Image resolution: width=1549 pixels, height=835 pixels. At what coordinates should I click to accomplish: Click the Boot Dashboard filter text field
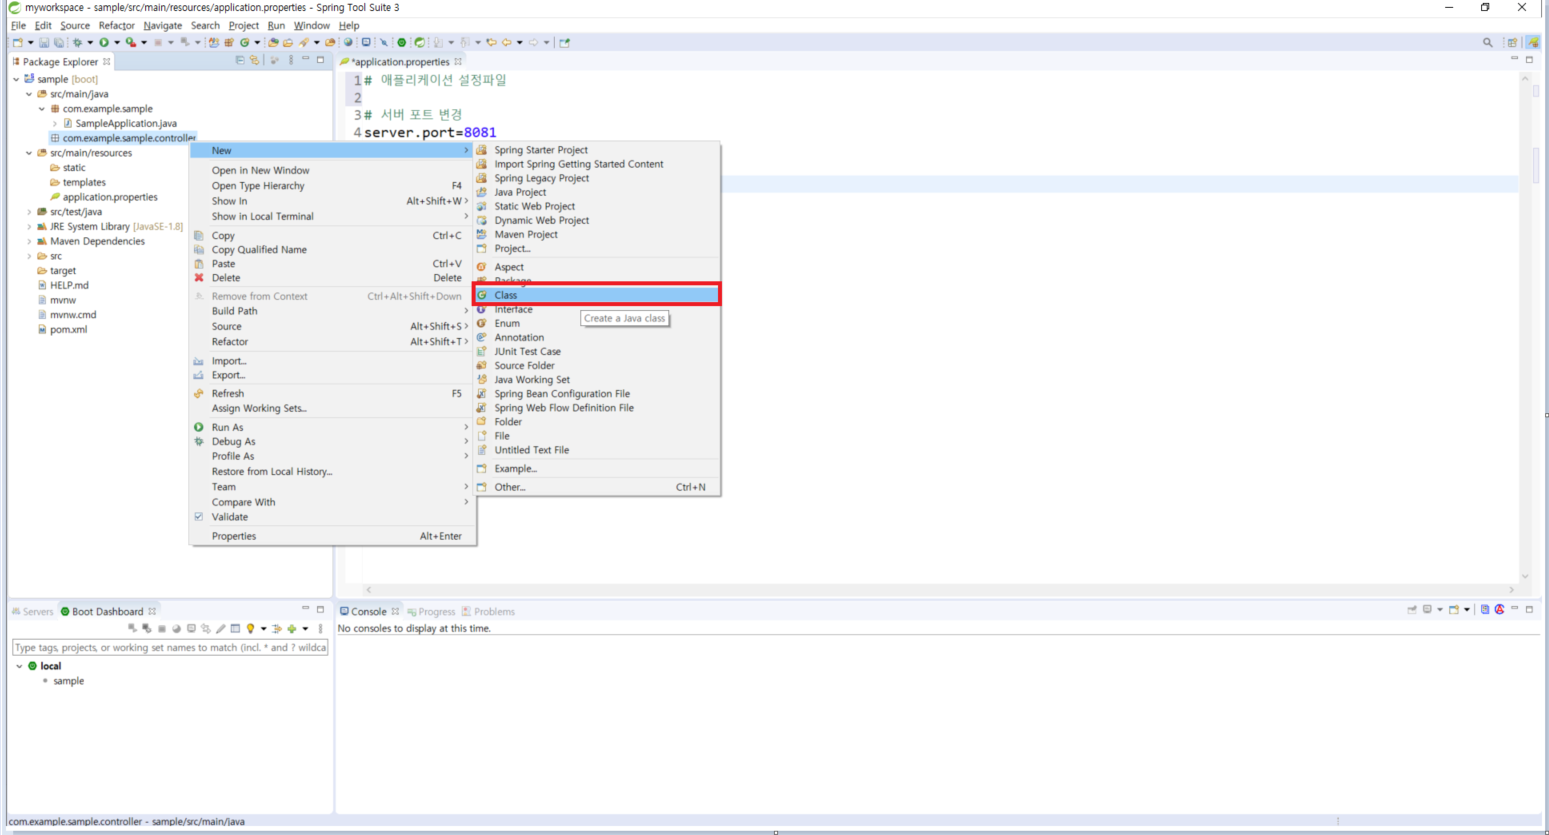point(170,647)
